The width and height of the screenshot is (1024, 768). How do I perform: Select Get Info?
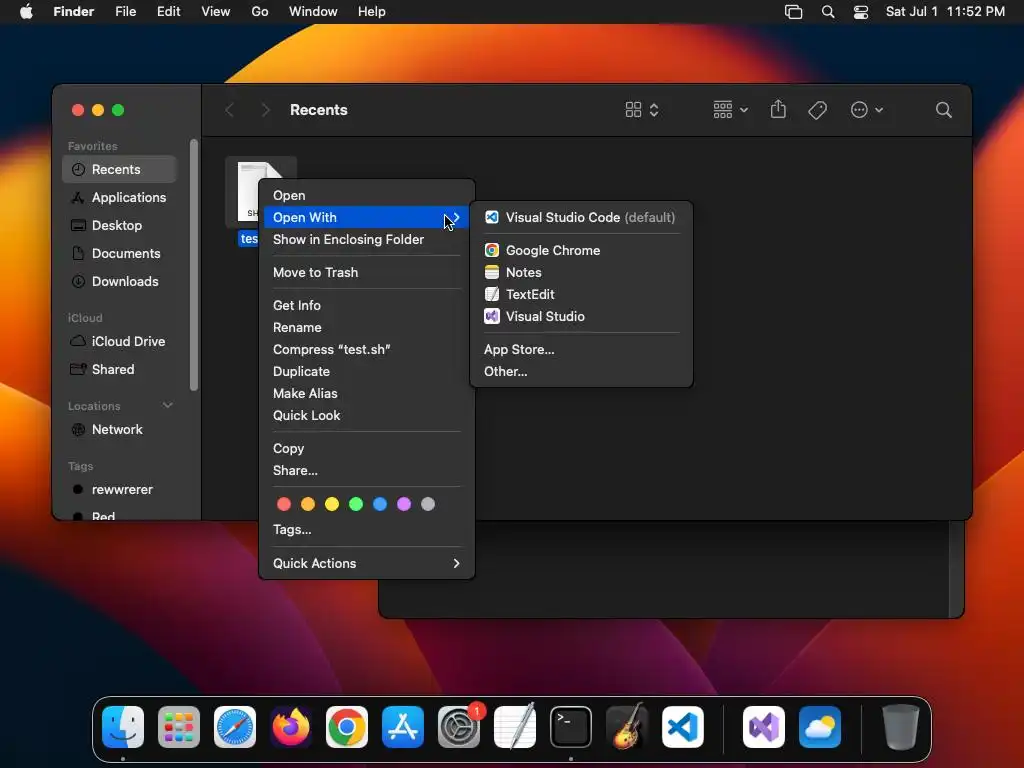tap(366, 305)
